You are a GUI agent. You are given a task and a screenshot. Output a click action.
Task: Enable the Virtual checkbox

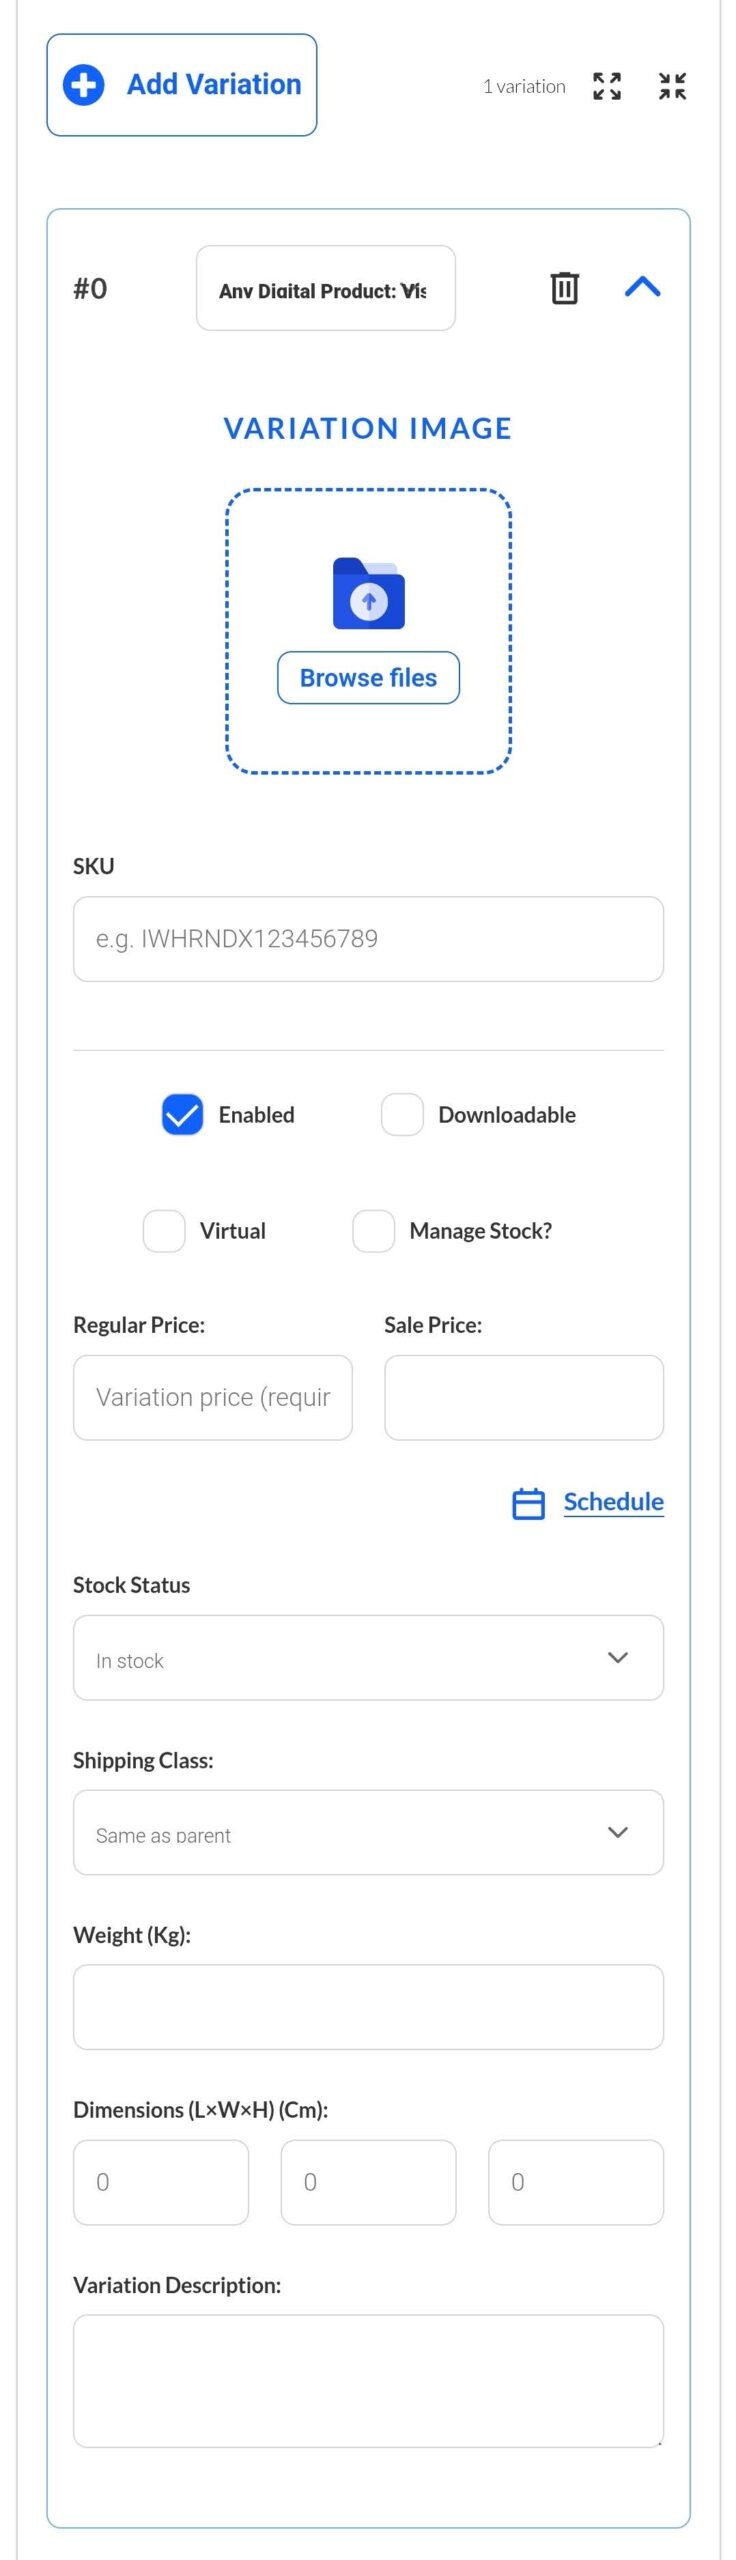click(164, 1231)
